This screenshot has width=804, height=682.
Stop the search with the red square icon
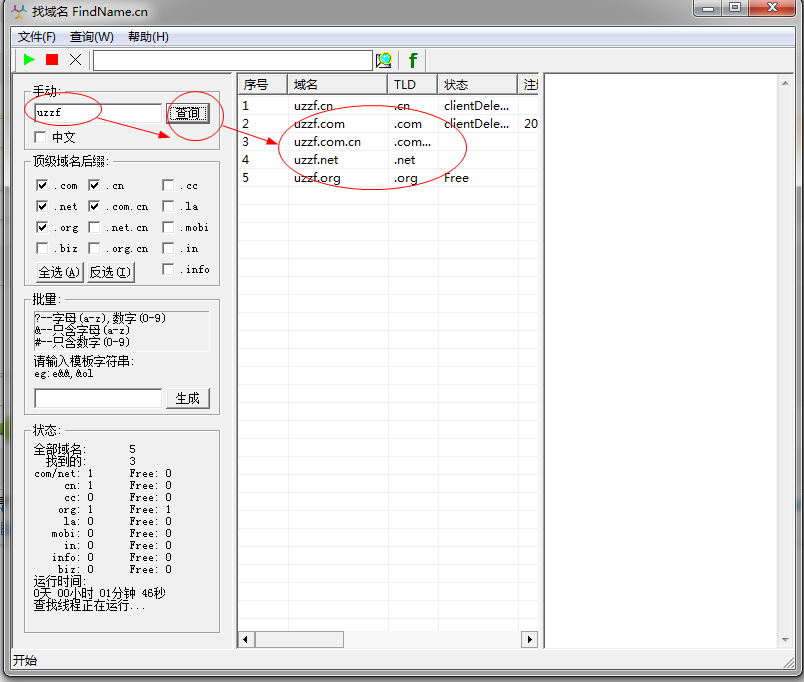[52, 60]
